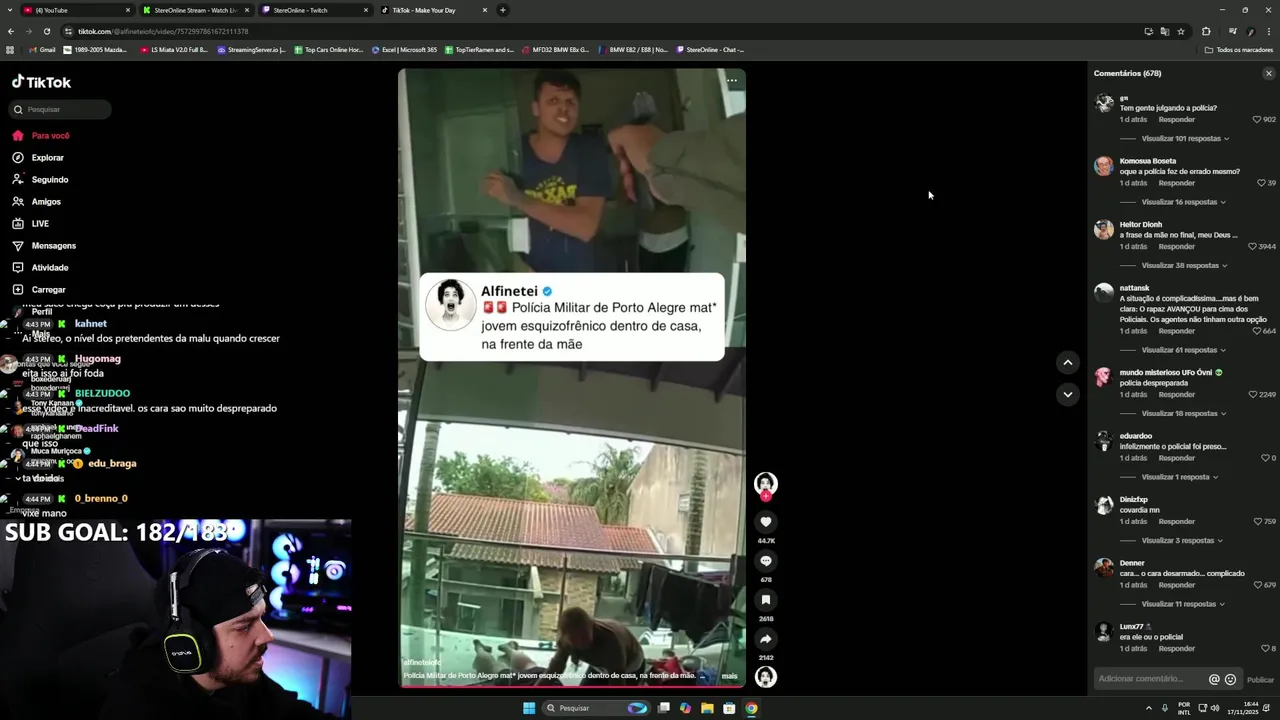This screenshot has width=1280, height=720.
Task: Open emoji picker in comment box
Action: (1230, 679)
